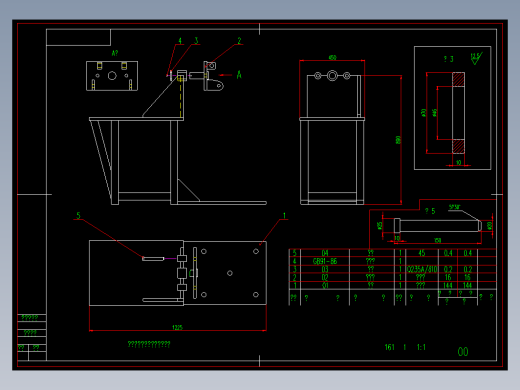The height and width of the screenshot is (390, 520).
Task: Click the large center circle in side view
Action: 332,76
